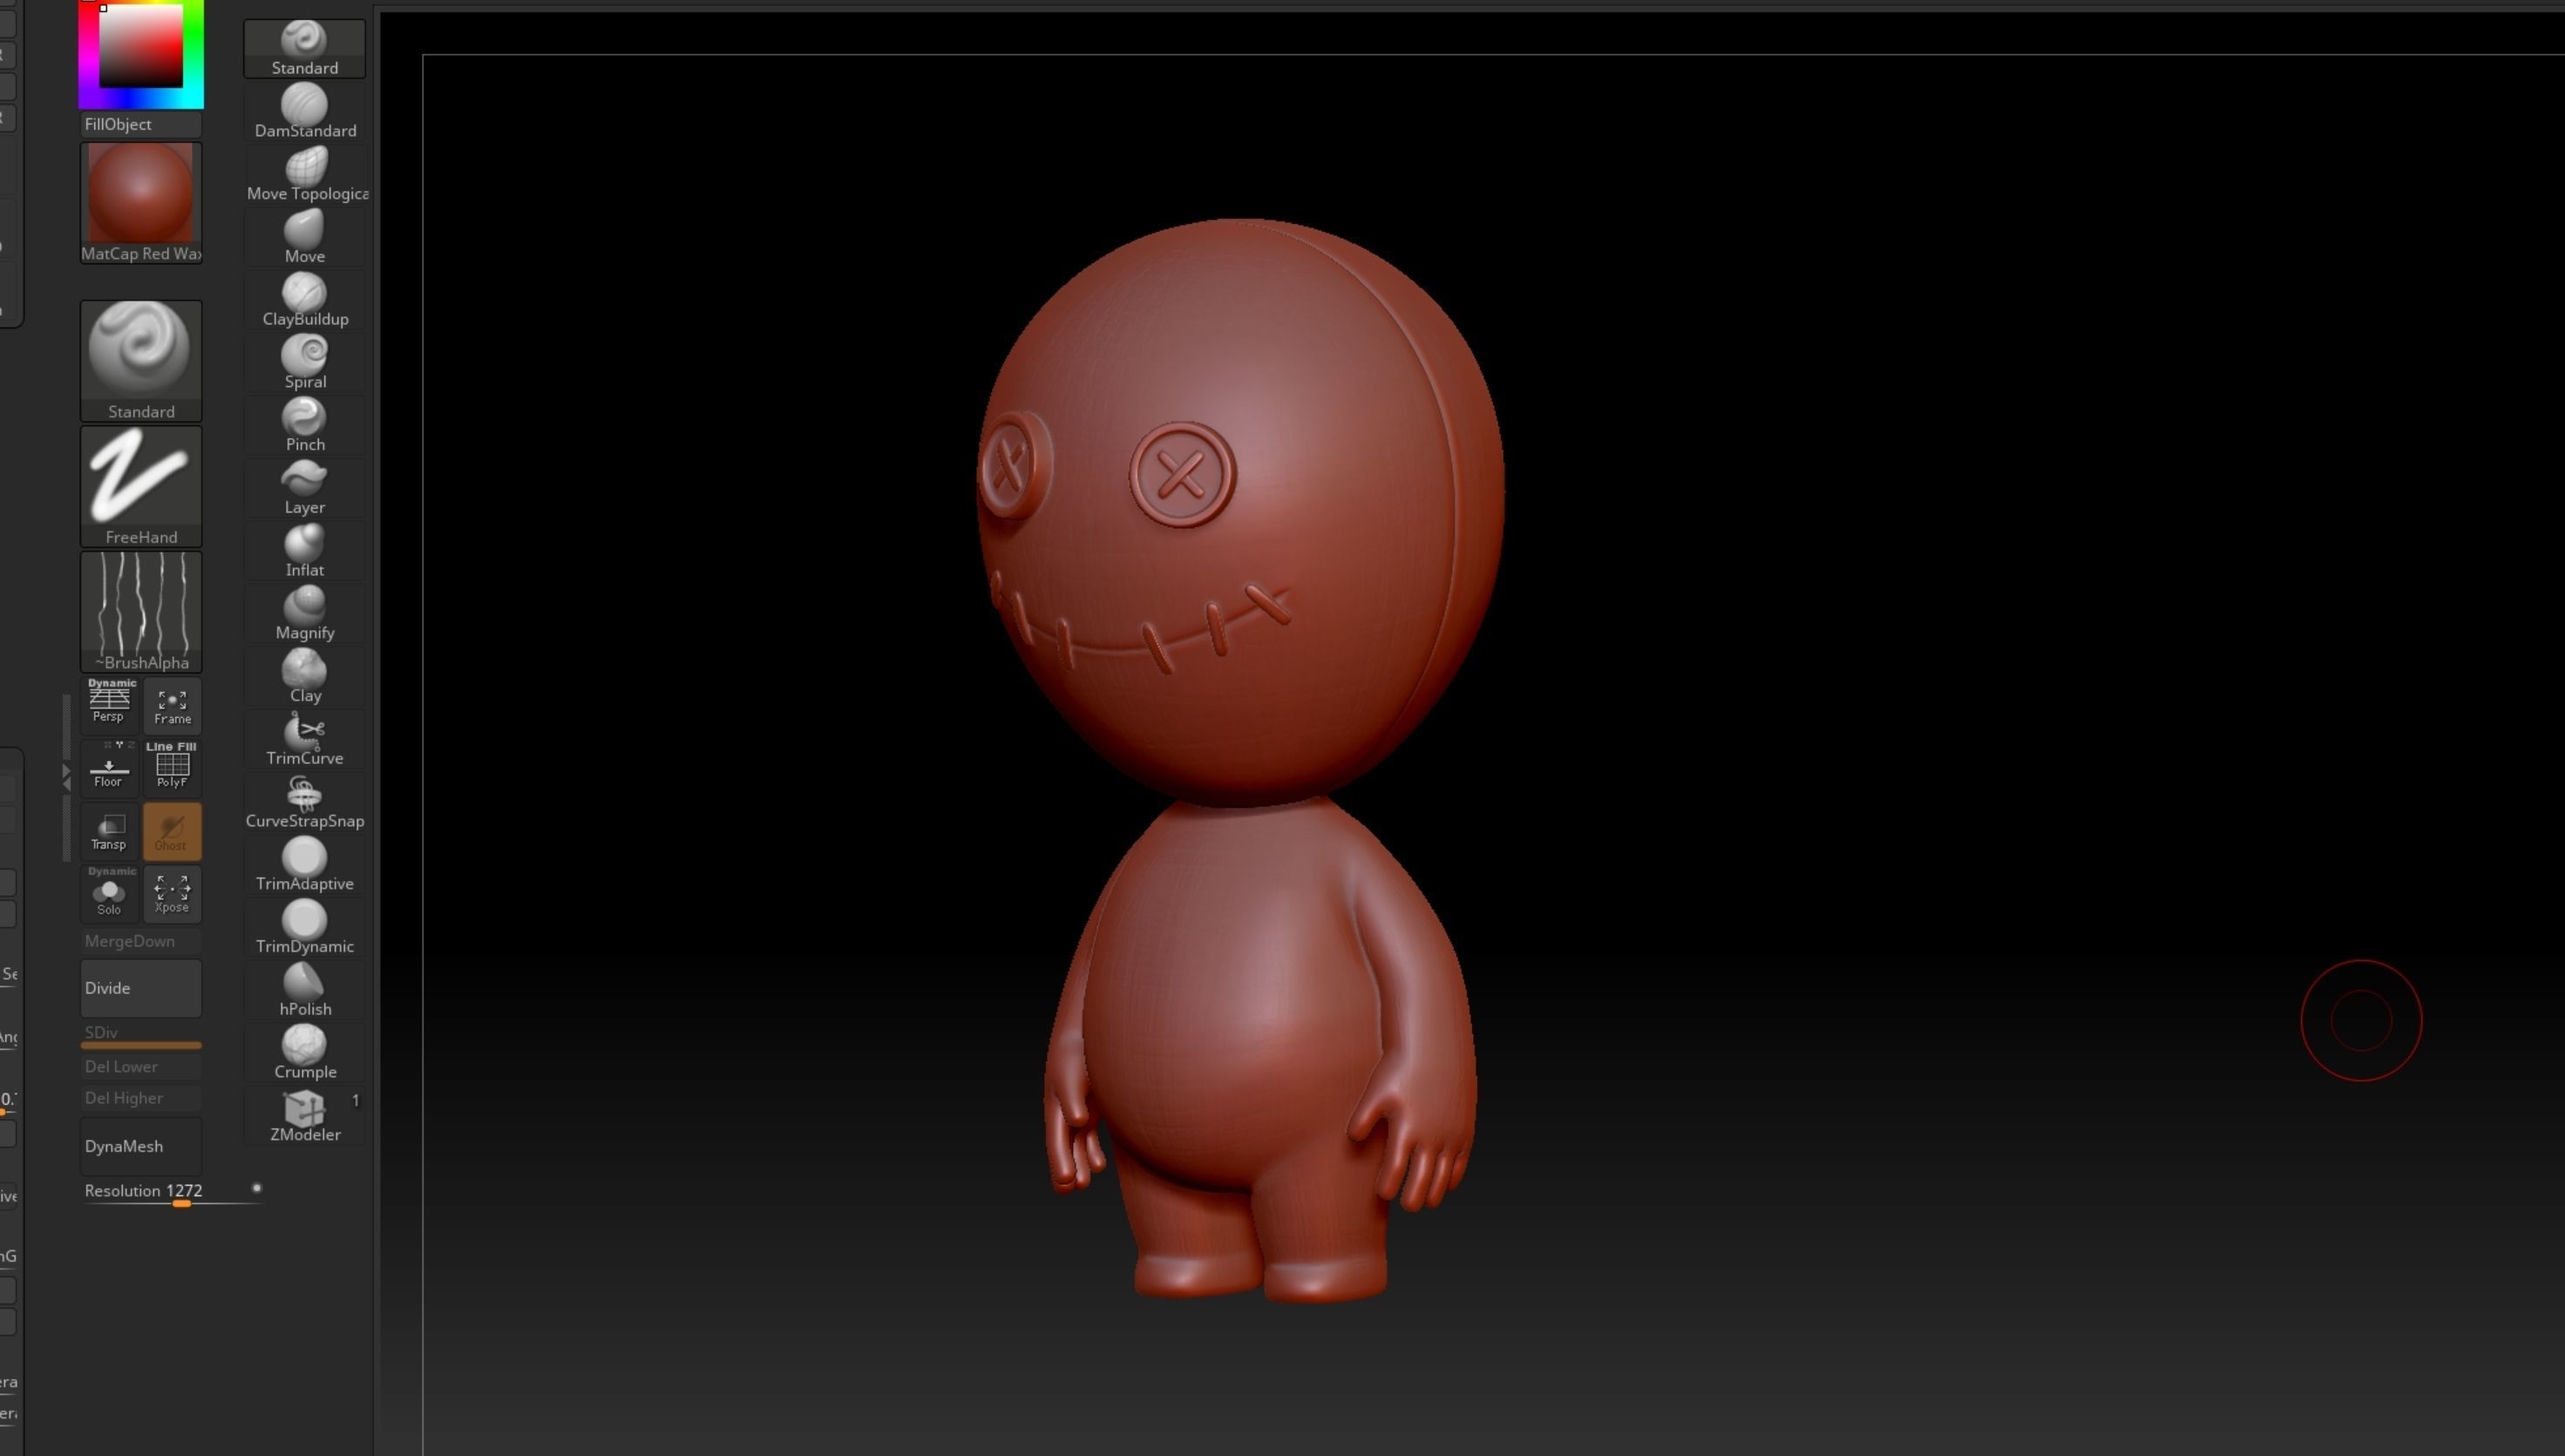
Task: Select the DamStandard brush
Action: pyautogui.click(x=304, y=111)
